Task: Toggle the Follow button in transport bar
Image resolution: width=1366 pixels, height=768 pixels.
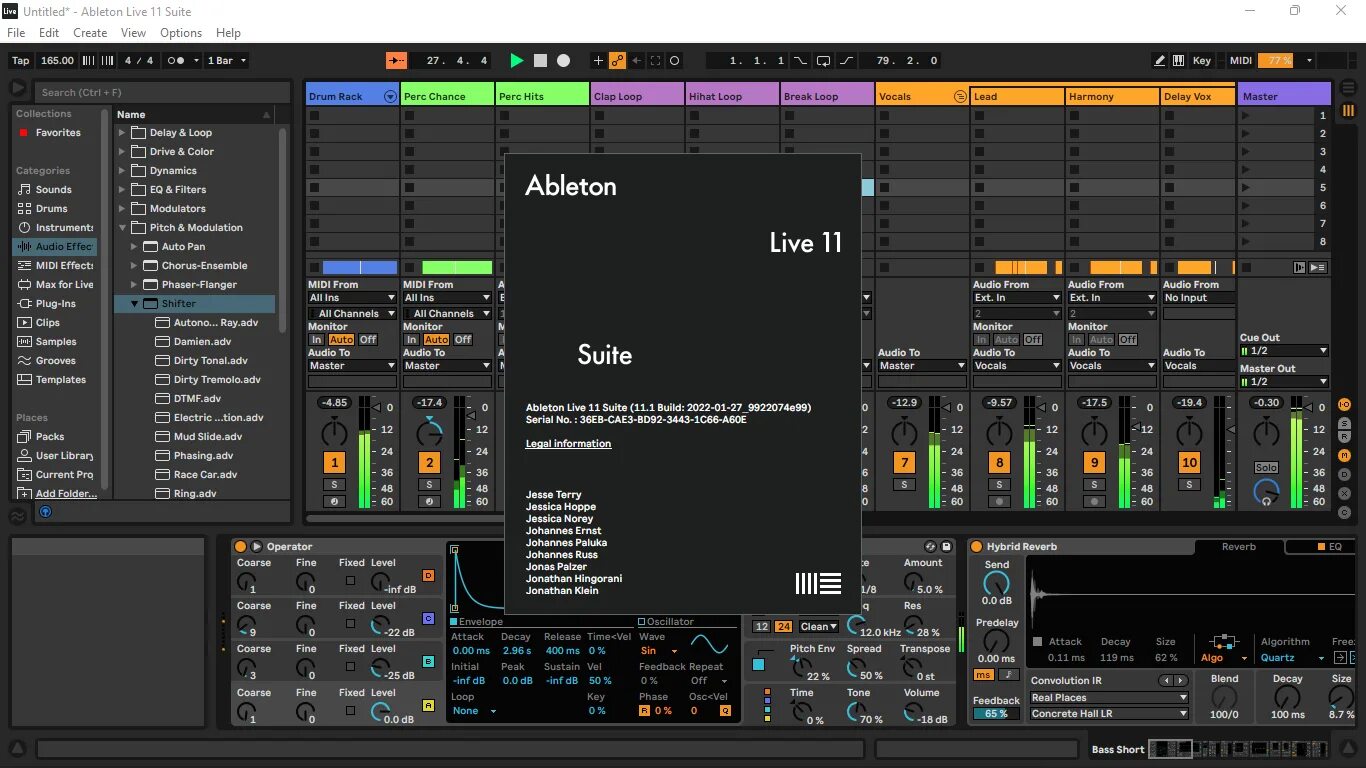Action: 397,61
